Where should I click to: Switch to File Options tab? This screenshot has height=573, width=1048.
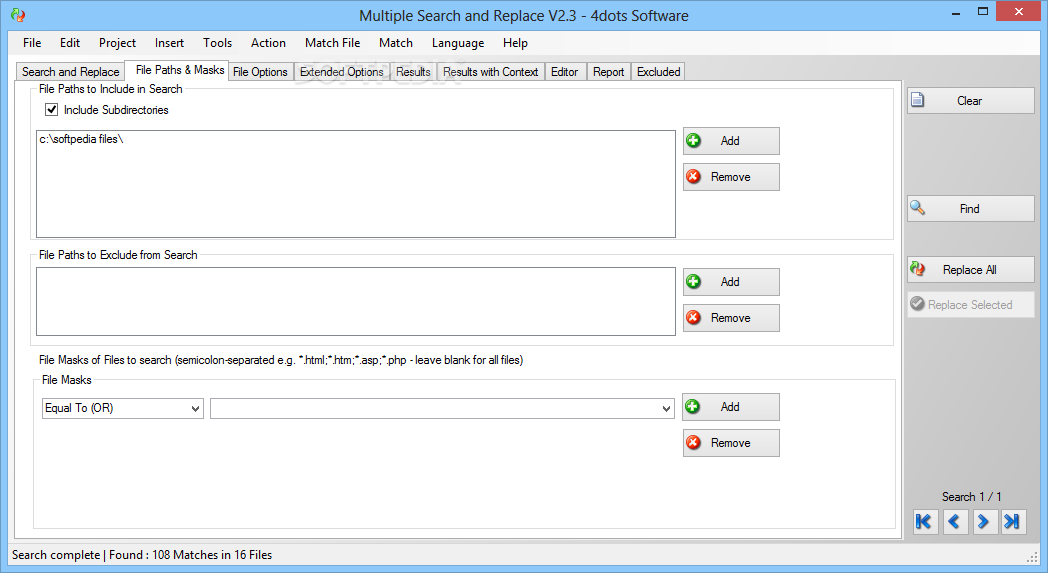(260, 72)
